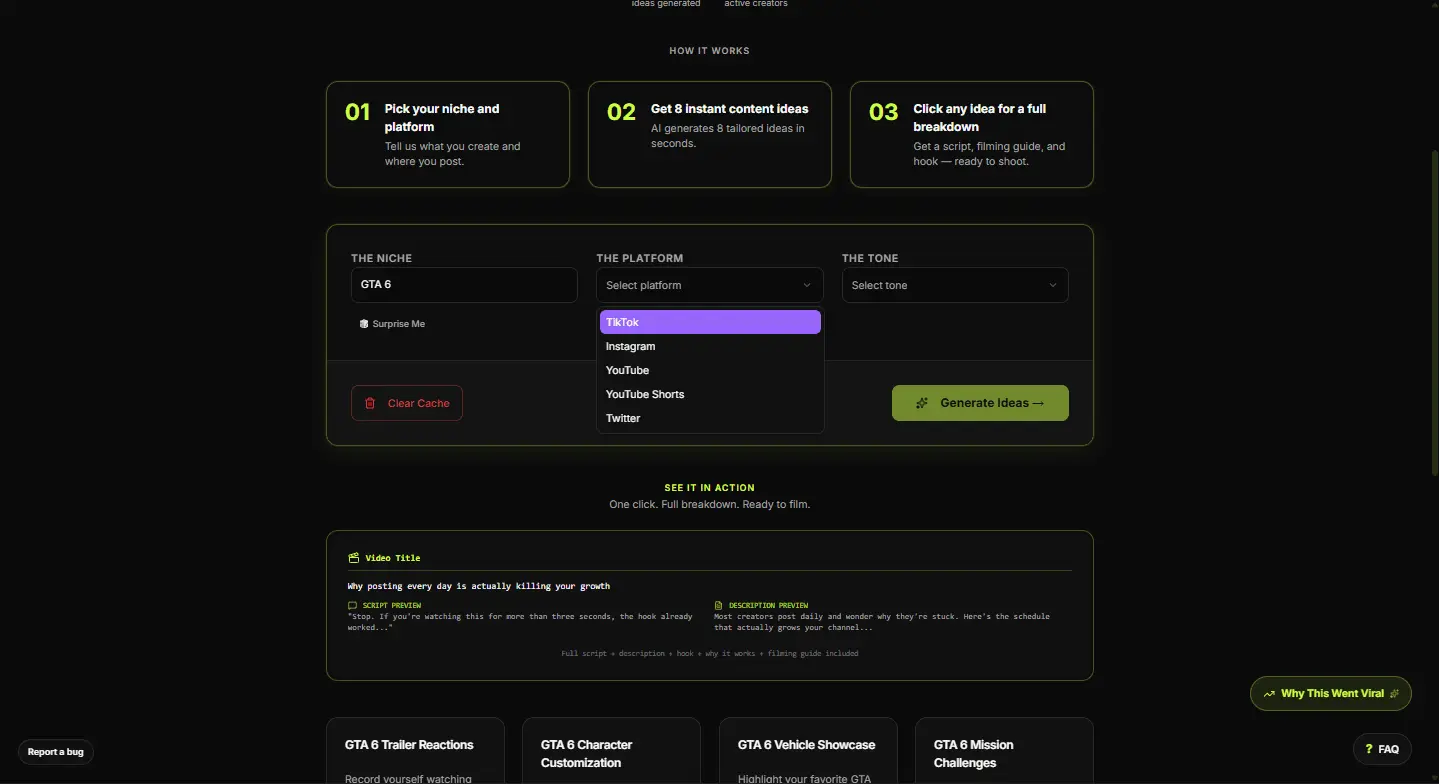Screen dimensions: 1439x784
Task: Click the THE PLATFORM label
Action: (x=640, y=258)
